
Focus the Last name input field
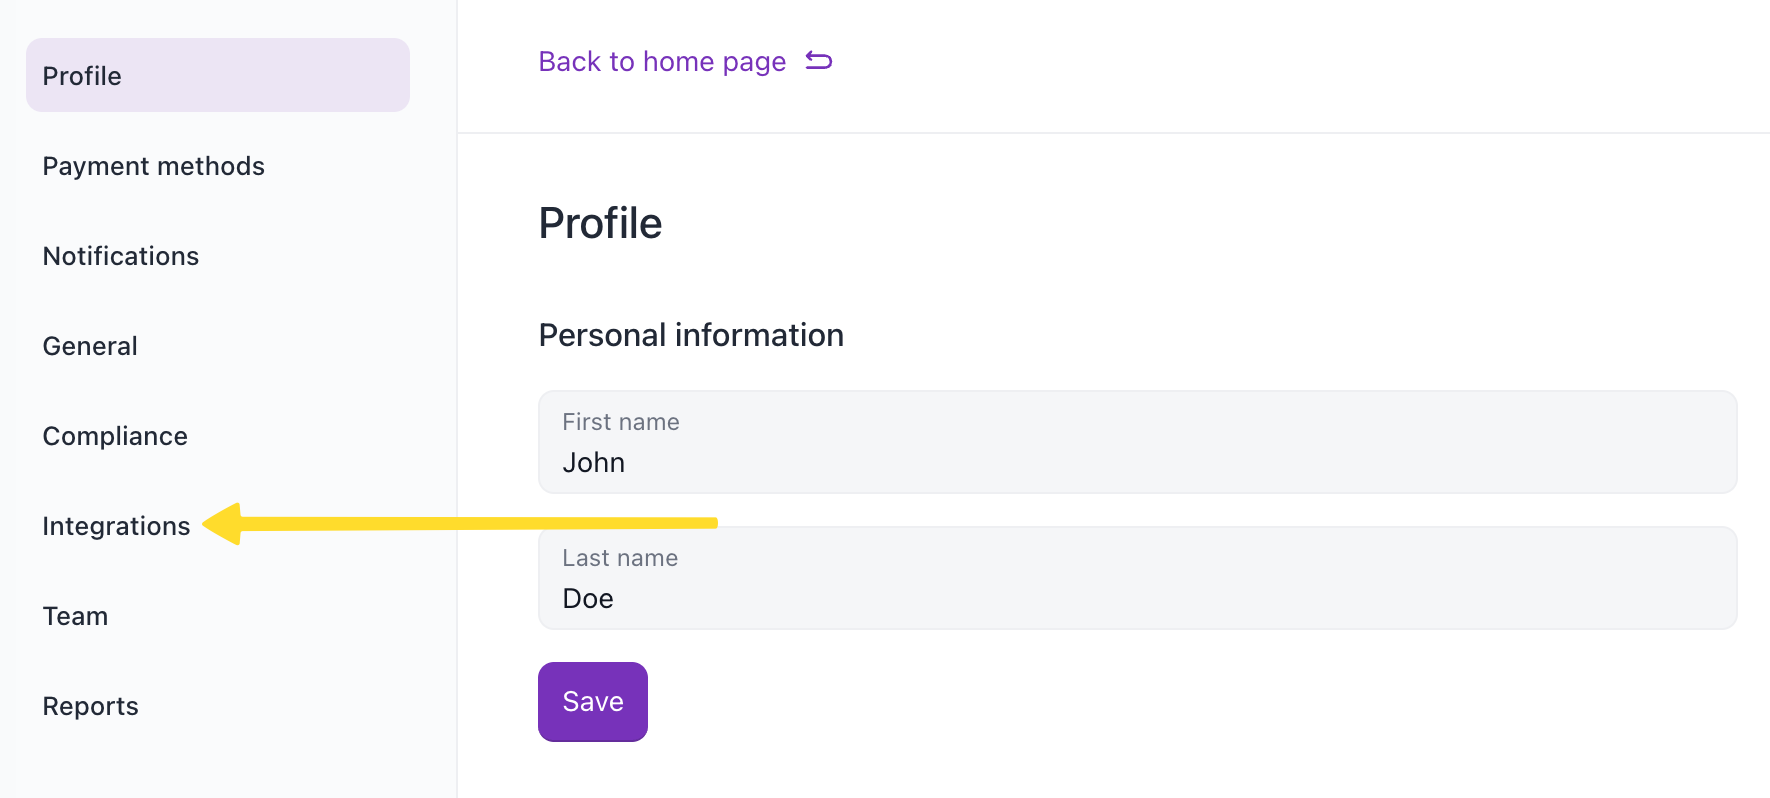[x=1137, y=578]
